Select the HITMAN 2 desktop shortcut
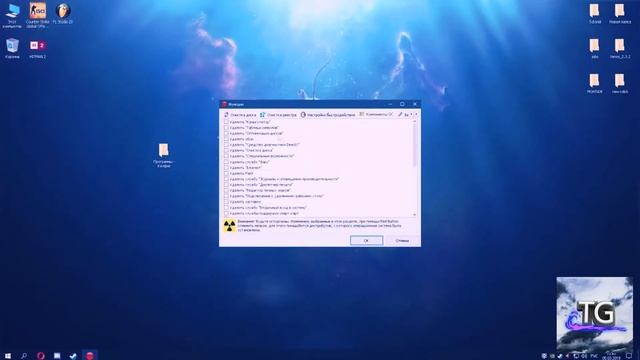 coord(38,49)
